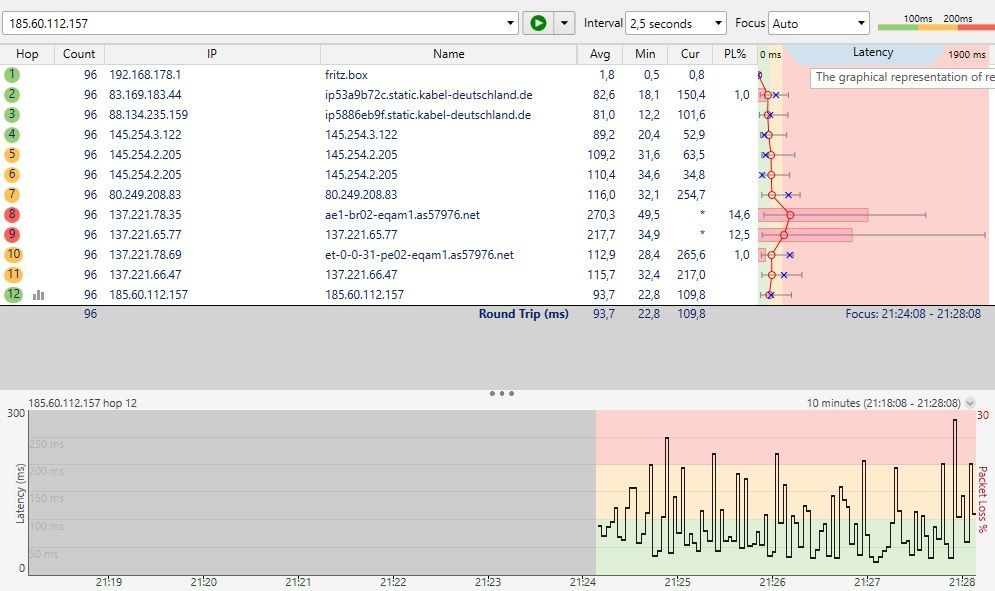
Task: Select hop 9 red circle icon
Action: click(x=12, y=234)
